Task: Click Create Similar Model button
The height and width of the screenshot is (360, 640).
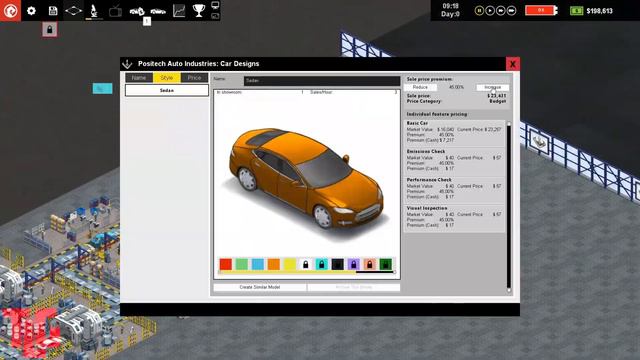Action: tap(260, 287)
